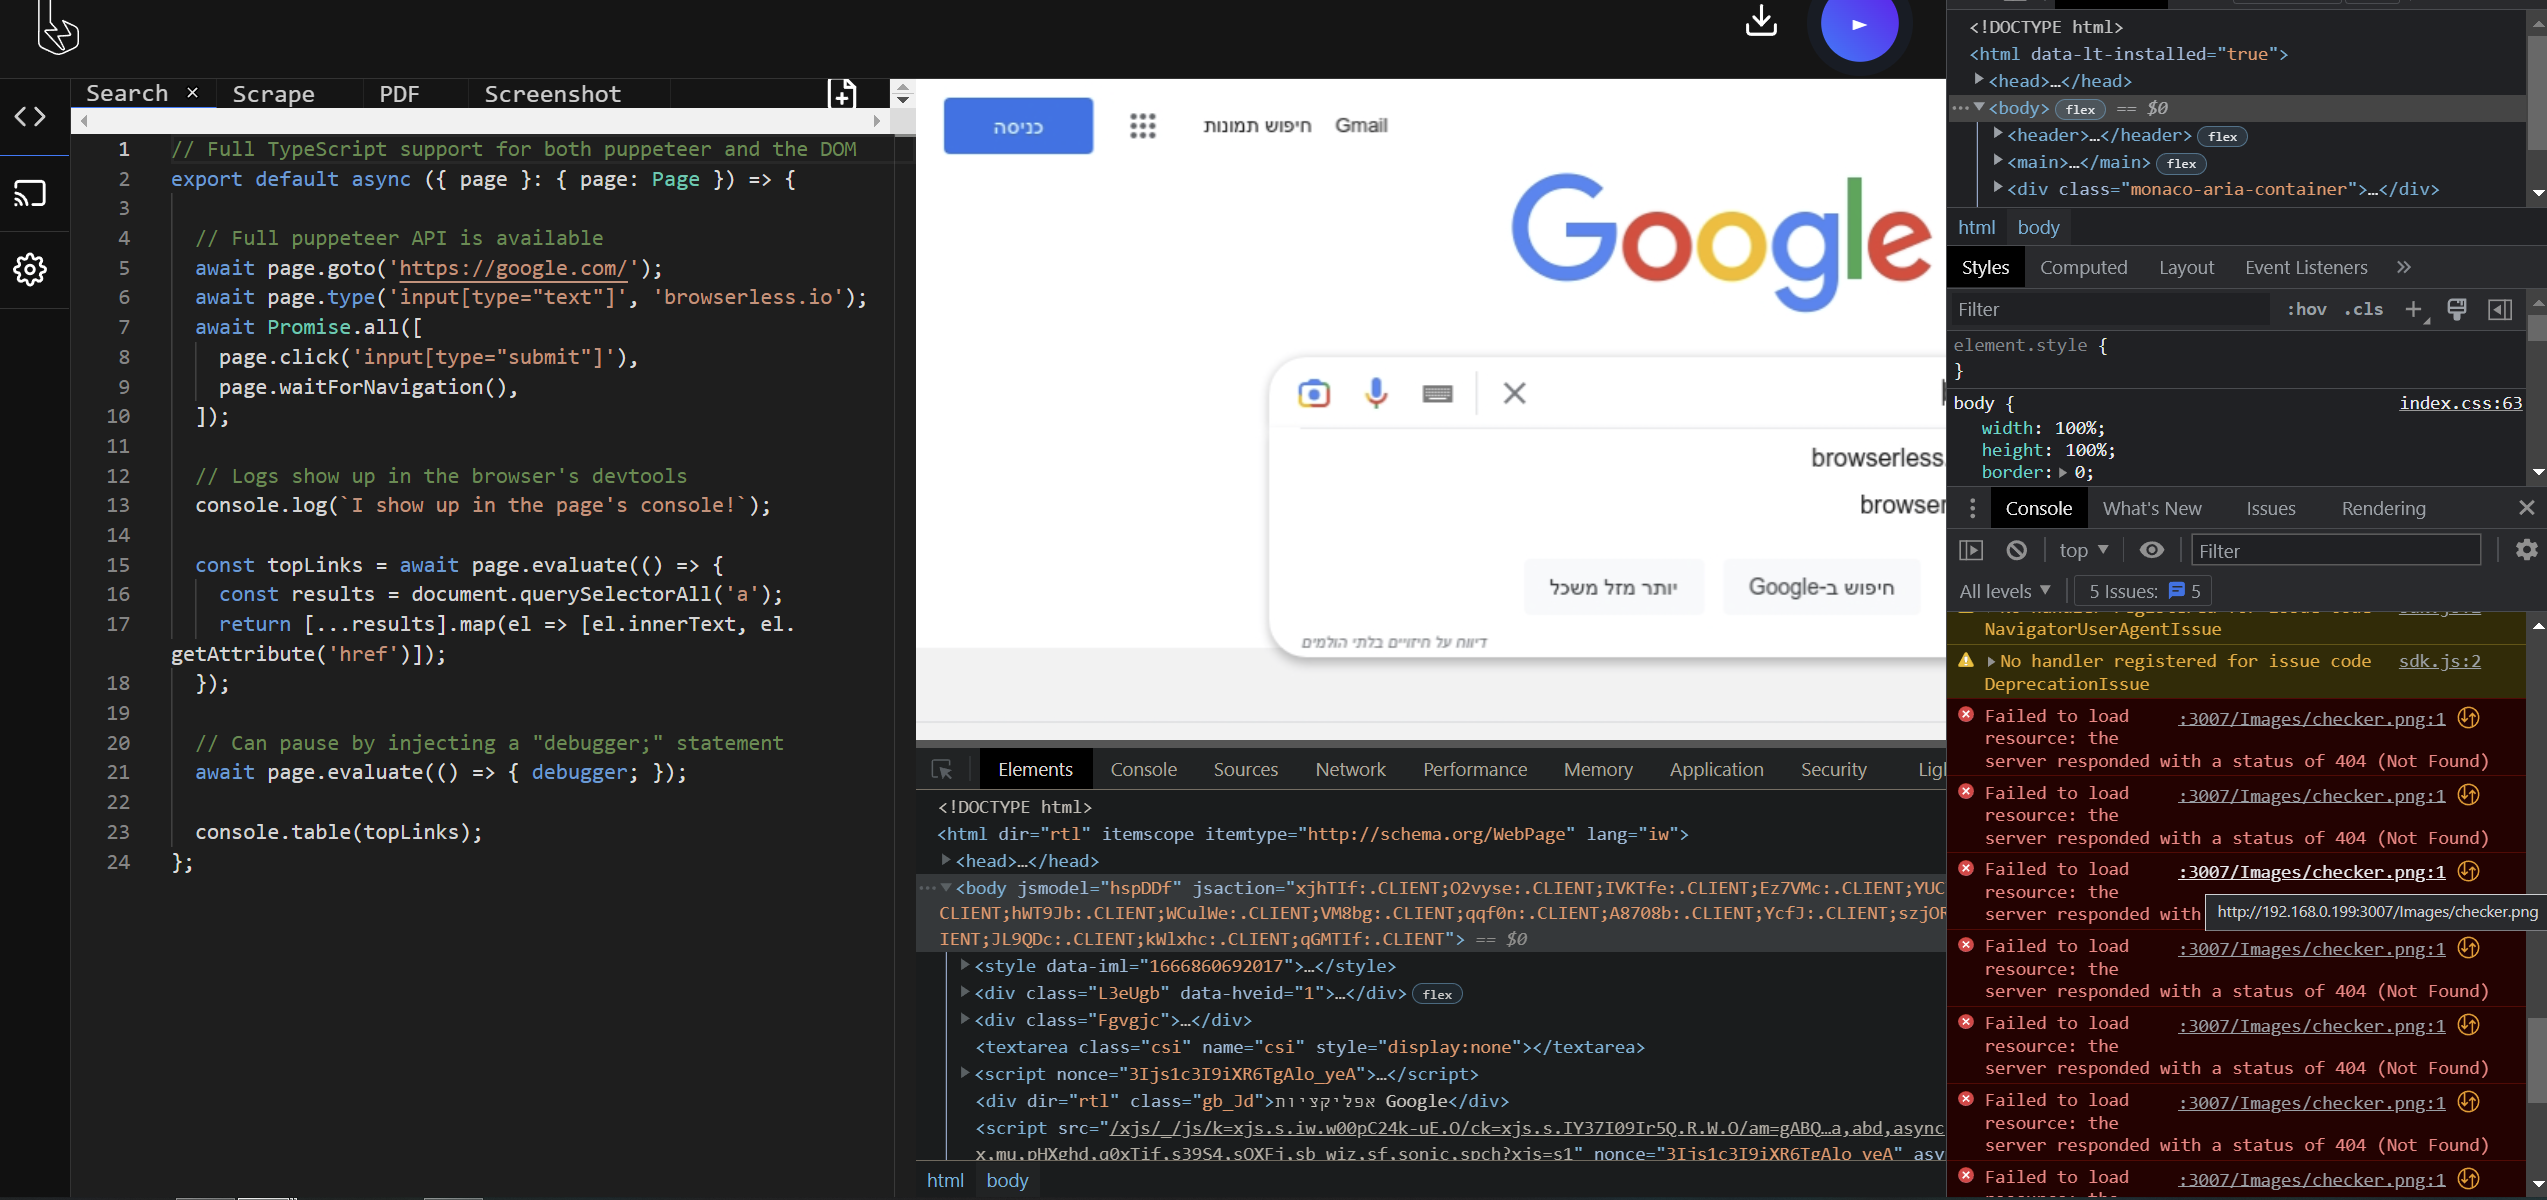The width and height of the screenshot is (2547, 1200).
Task: Toggle the live expression eye icon
Action: 2152,550
